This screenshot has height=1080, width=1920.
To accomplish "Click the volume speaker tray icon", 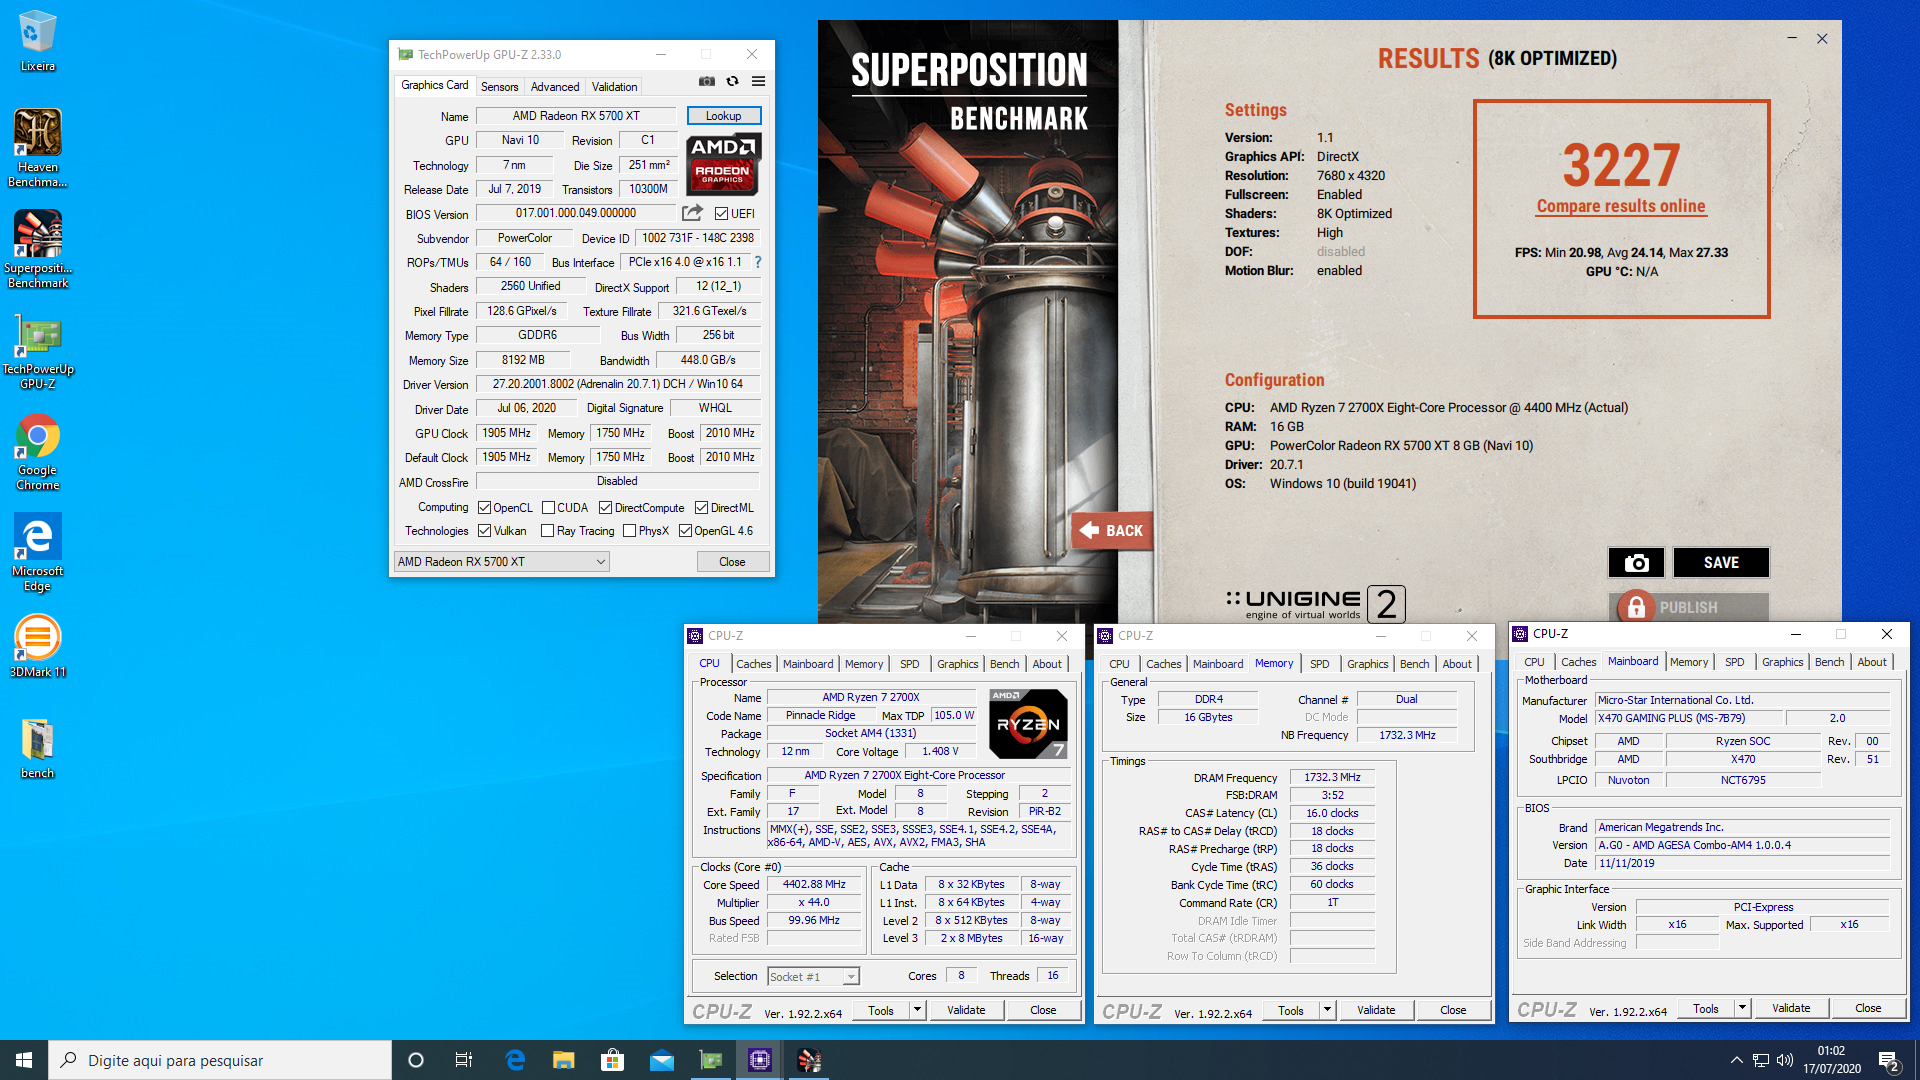I will 1785,1060.
